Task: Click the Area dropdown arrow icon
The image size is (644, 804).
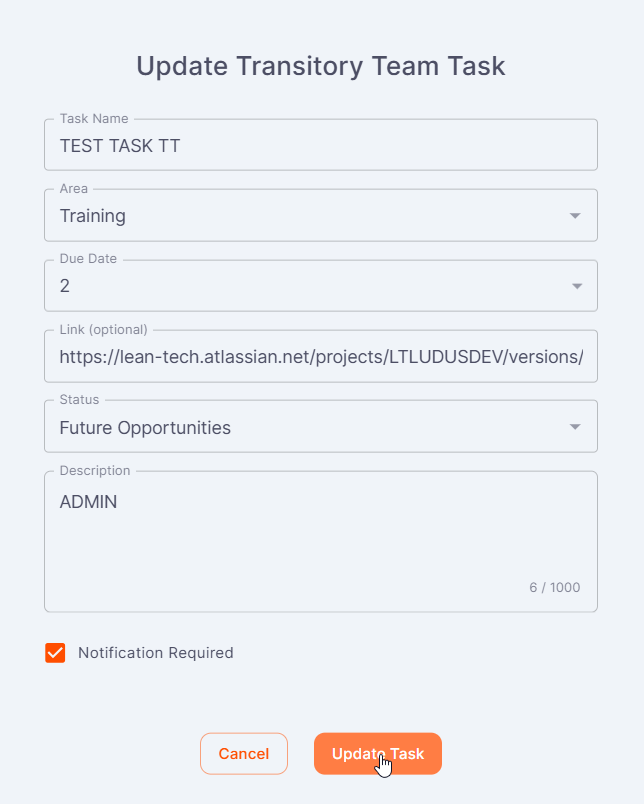Action: [575, 216]
